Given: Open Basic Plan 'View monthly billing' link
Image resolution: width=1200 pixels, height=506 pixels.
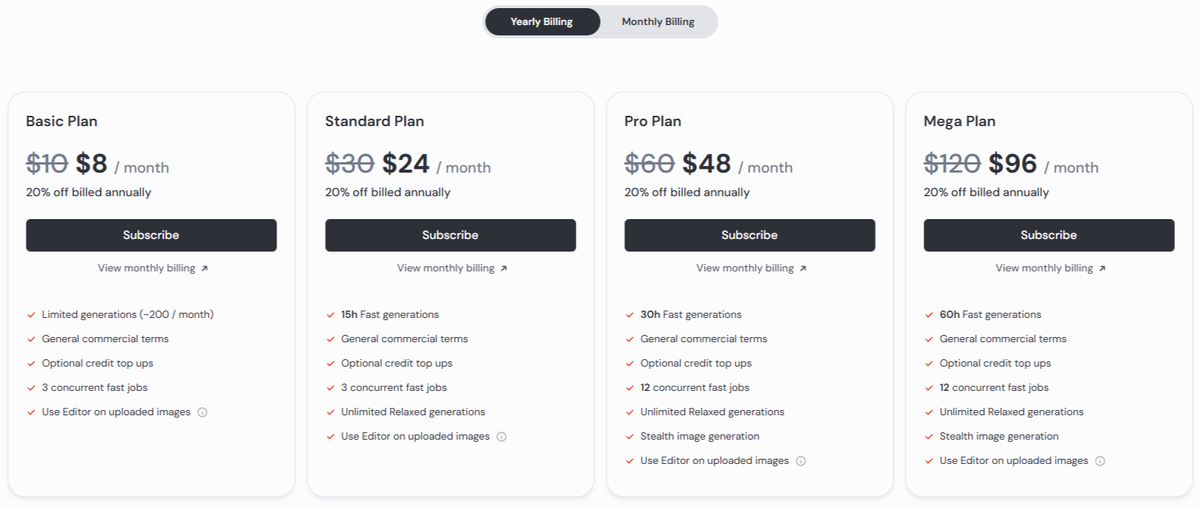Looking at the screenshot, I should tap(146, 268).
